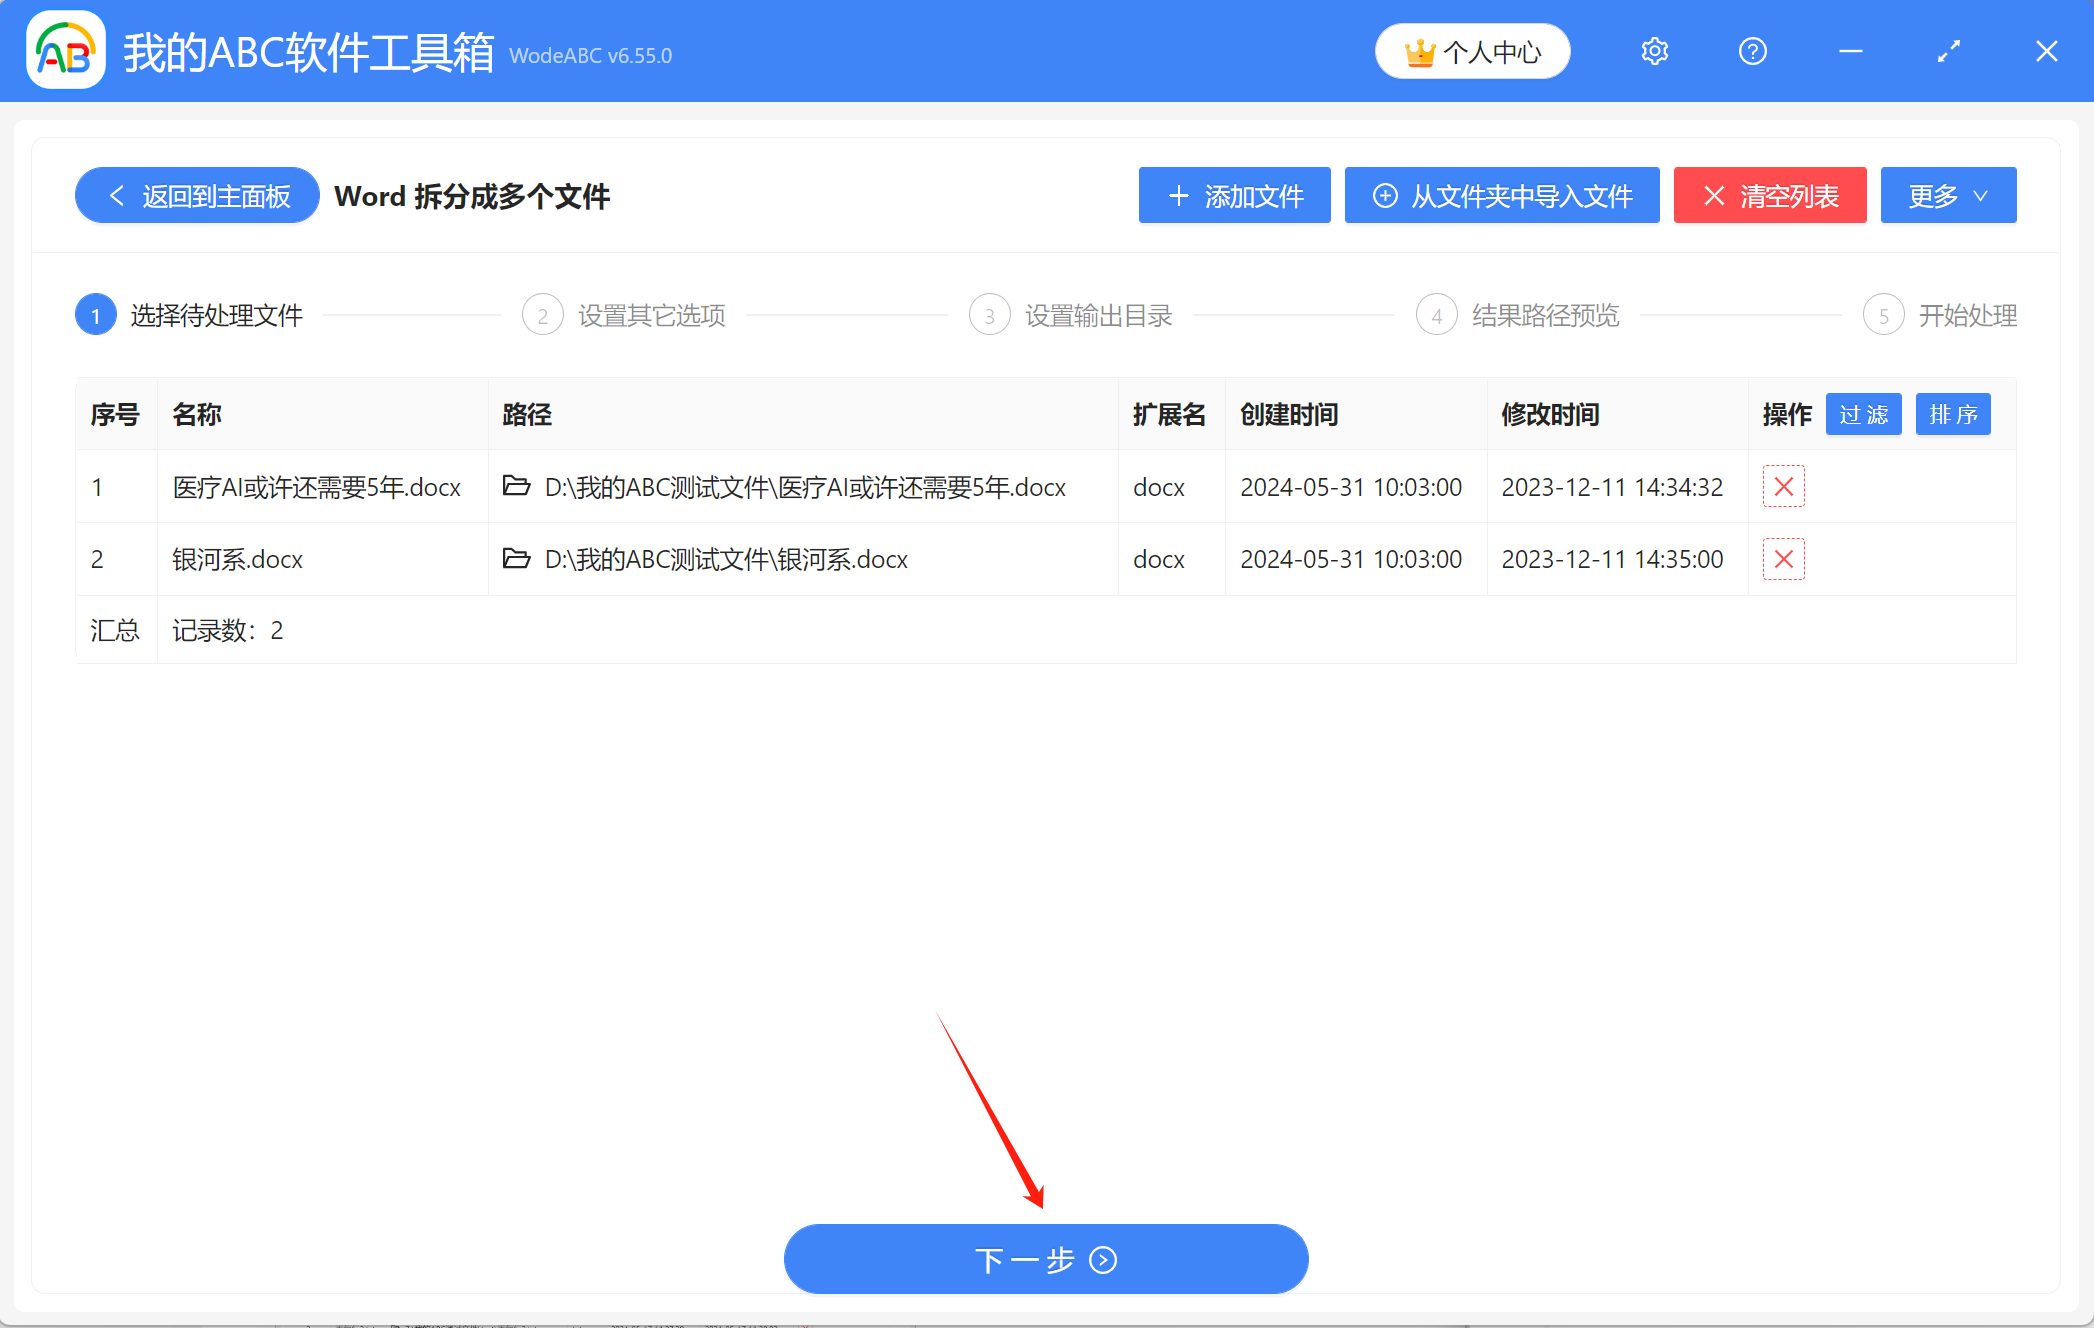
Task: Click the crown icon beside 个人中心
Action: click(1421, 51)
